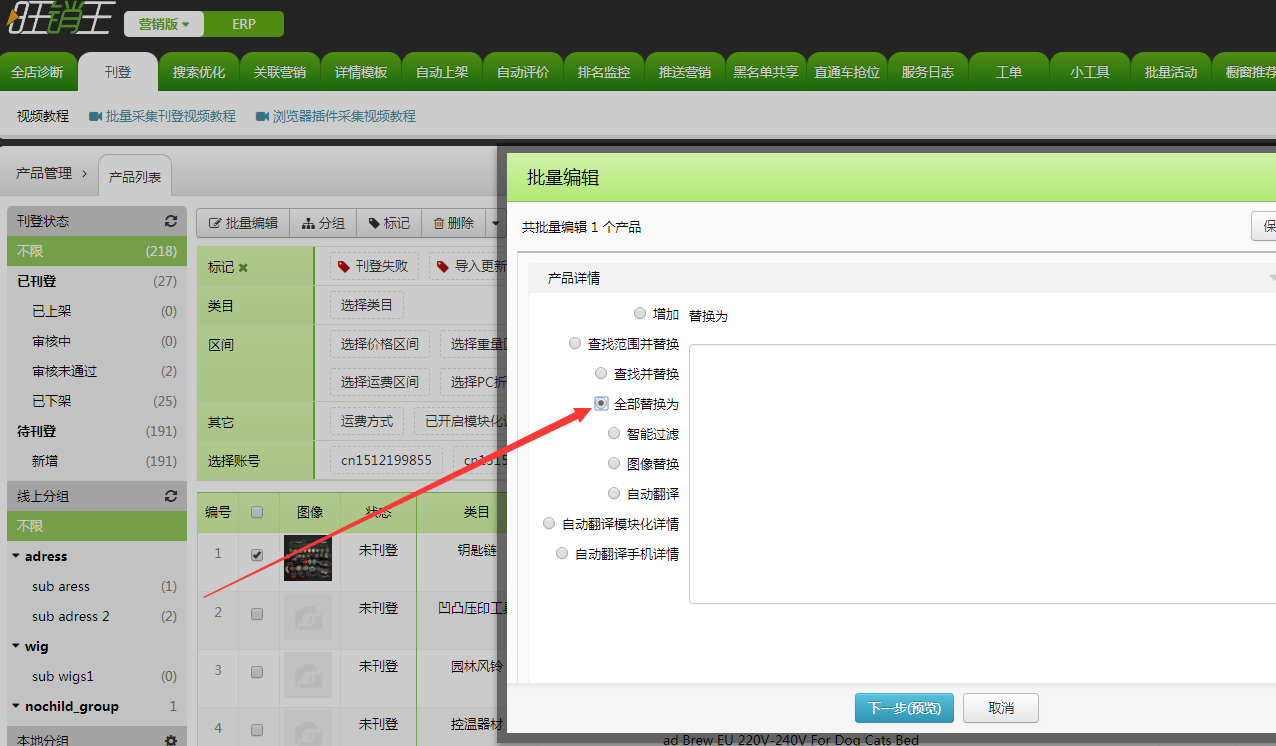The width and height of the screenshot is (1276, 746).
Task: Select the 图像替换 radio option
Action: pyautogui.click(x=614, y=463)
